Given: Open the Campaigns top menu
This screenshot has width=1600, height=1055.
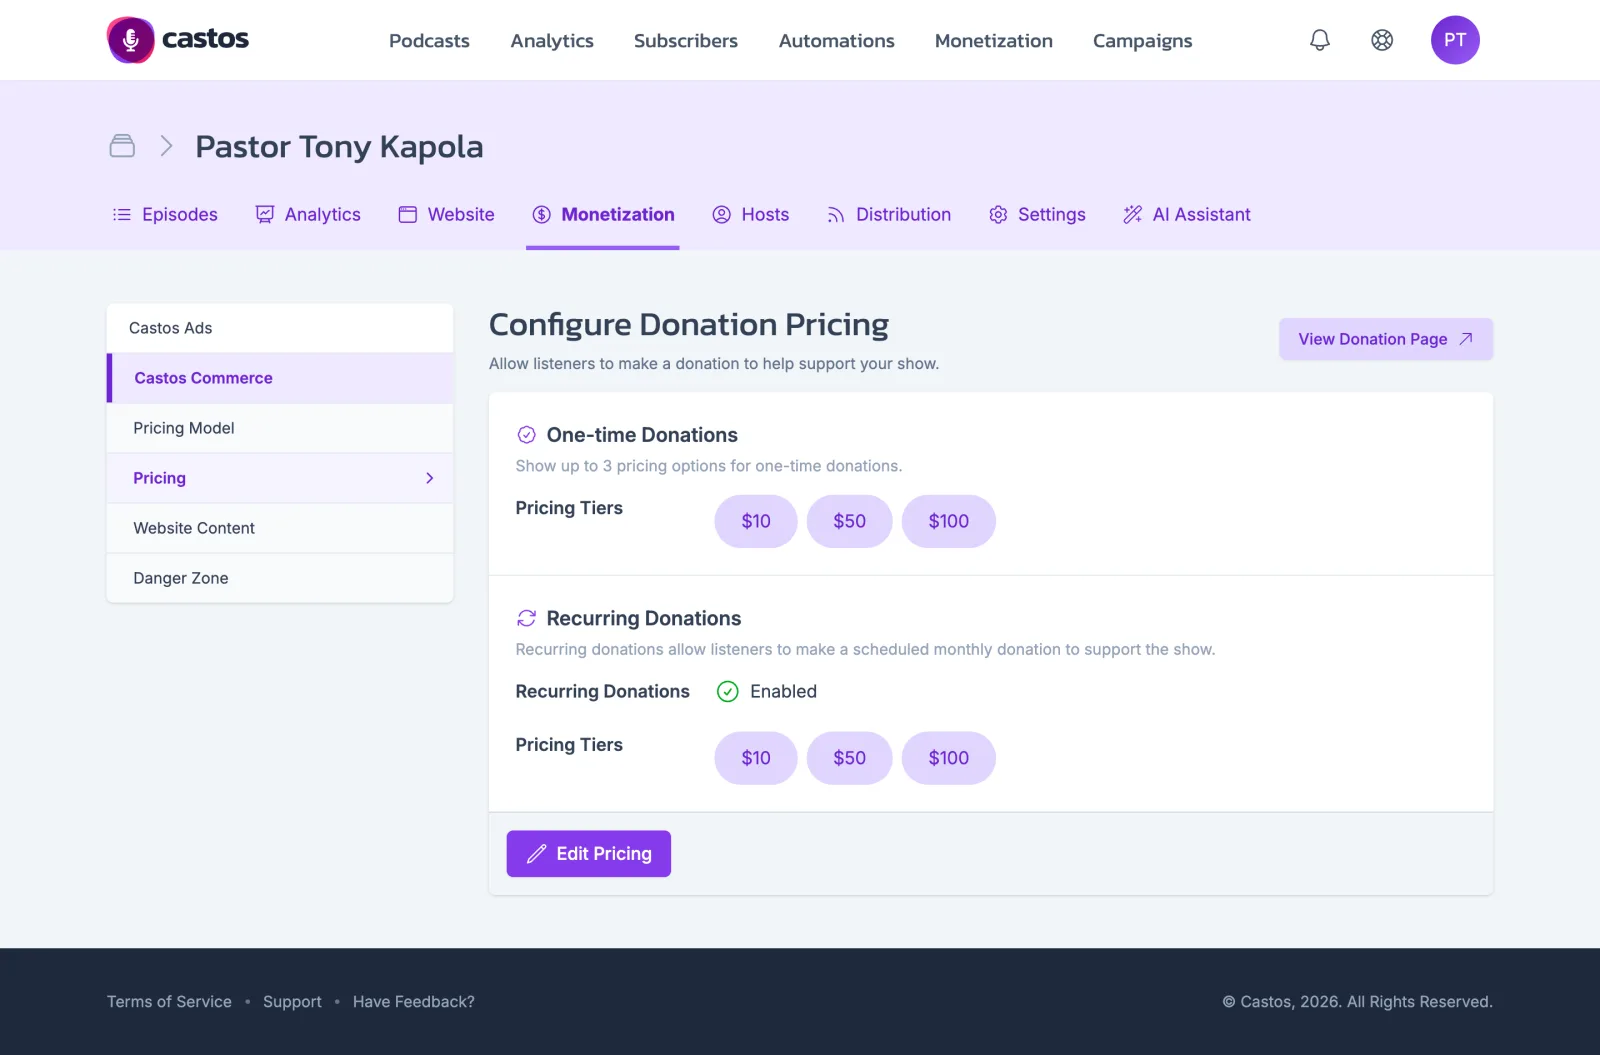Looking at the screenshot, I should [x=1143, y=41].
